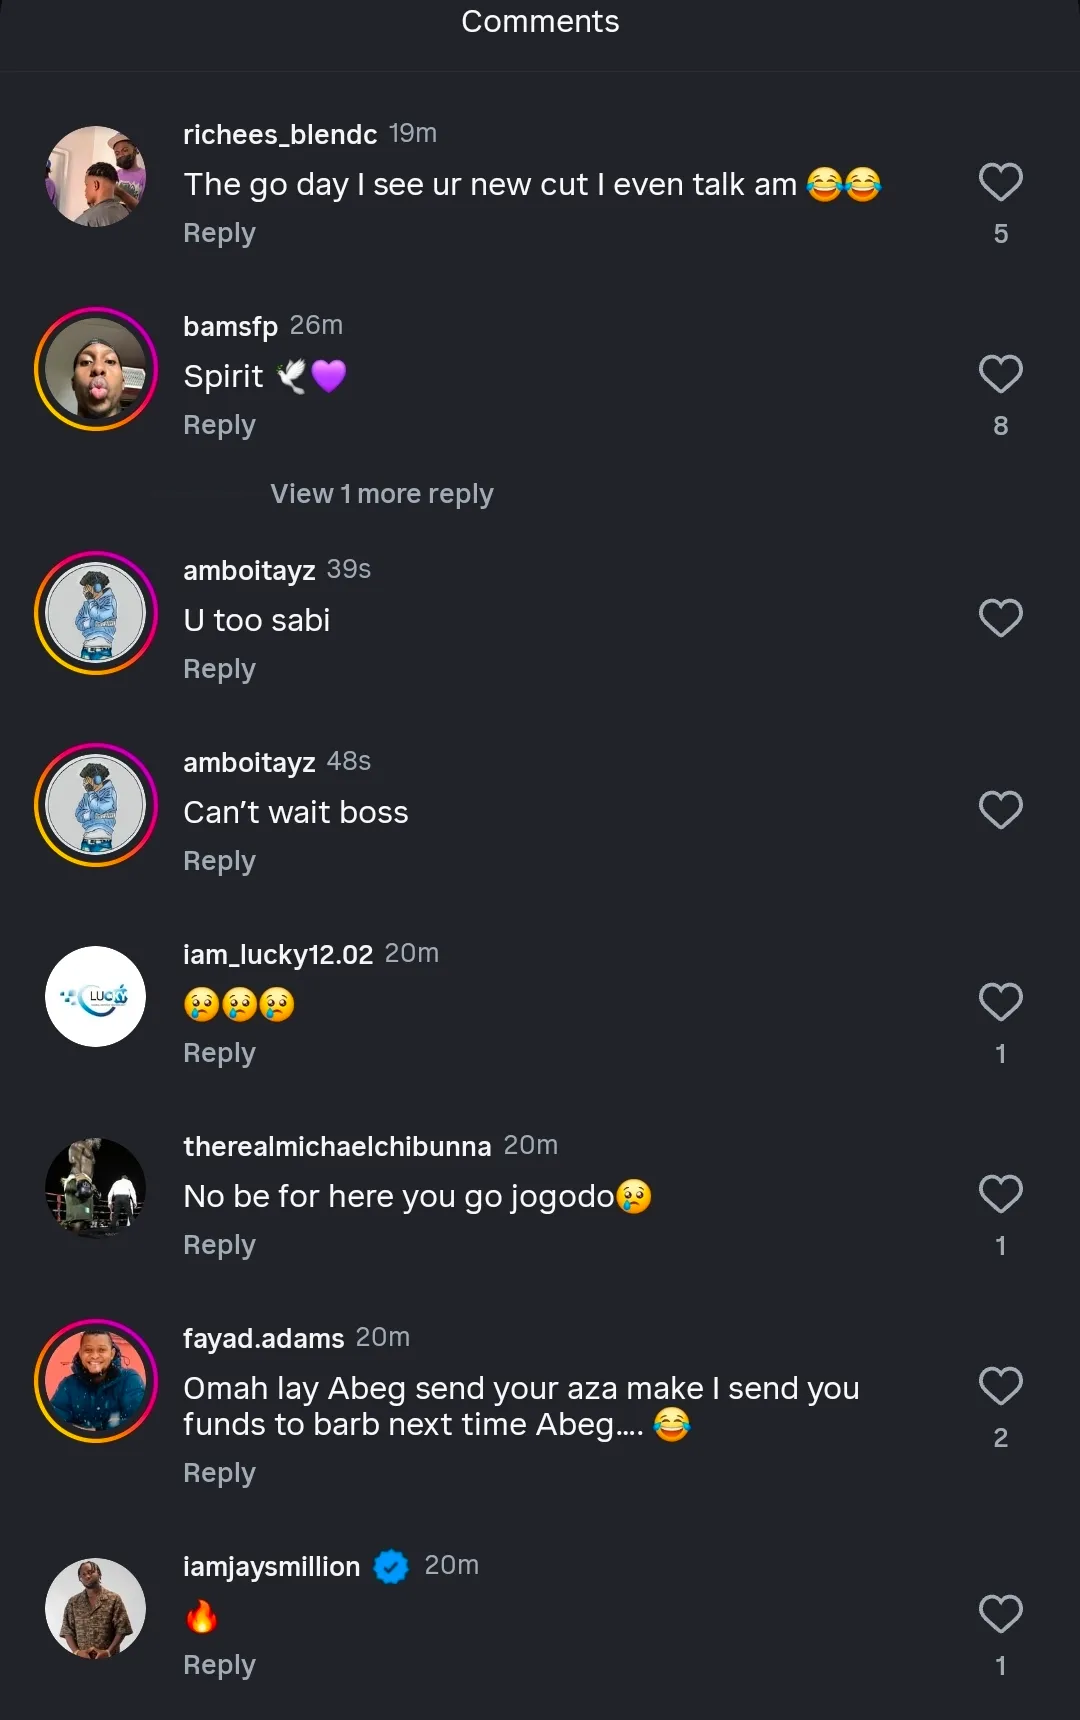Open amboitayz avatar beside 'Can't wait boss'
The image size is (1080, 1720).
point(96,805)
